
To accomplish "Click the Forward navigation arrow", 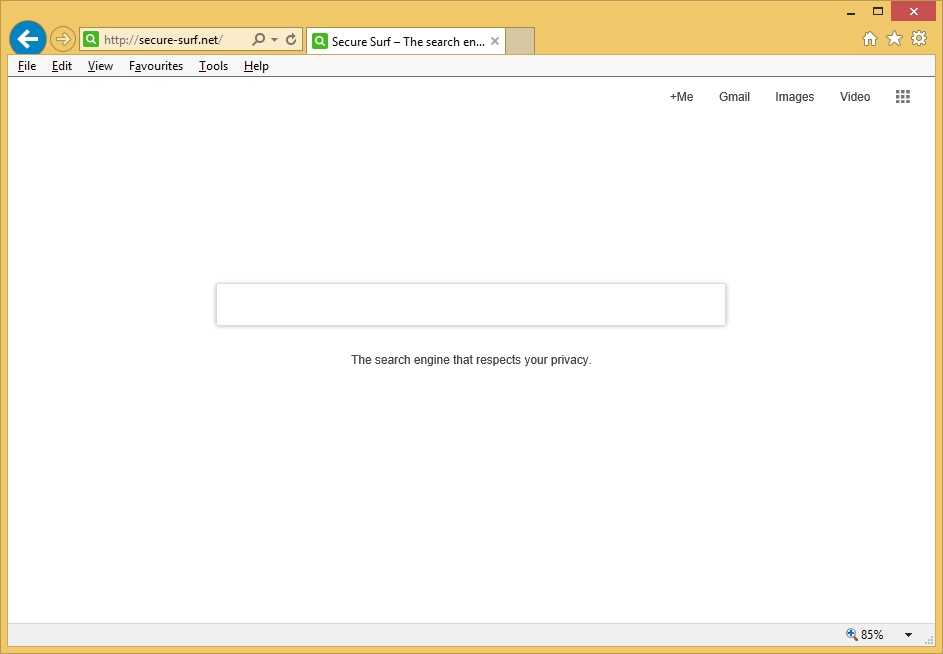I will tap(63, 39).
